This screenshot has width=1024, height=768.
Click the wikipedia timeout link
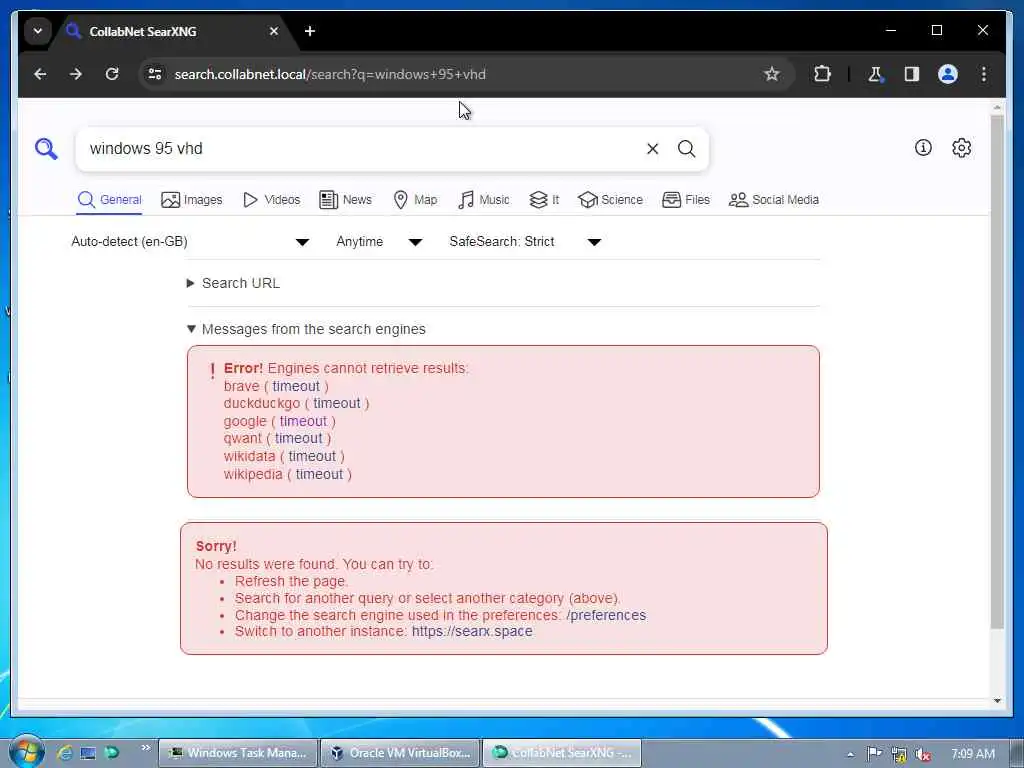pyautogui.click(x=319, y=474)
